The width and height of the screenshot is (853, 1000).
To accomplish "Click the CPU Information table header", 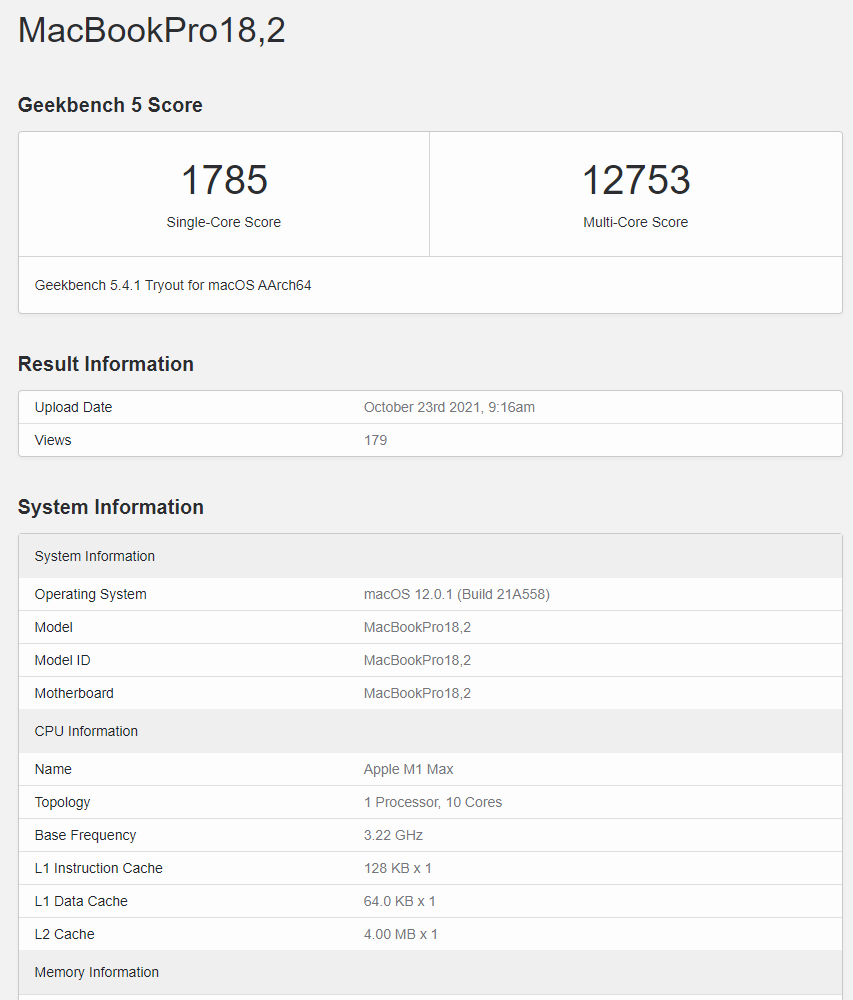I will coord(86,731).
